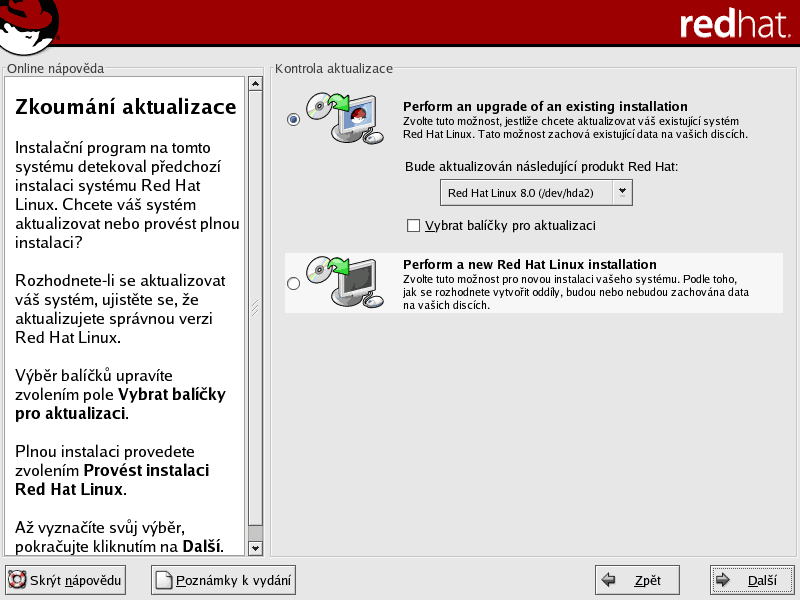The width and height of the screenshot is (800, 600).
Task: Enable the 'Vybrat balíčky pro aktualizaci' checkbox
Action: click(x=413, y=226)
